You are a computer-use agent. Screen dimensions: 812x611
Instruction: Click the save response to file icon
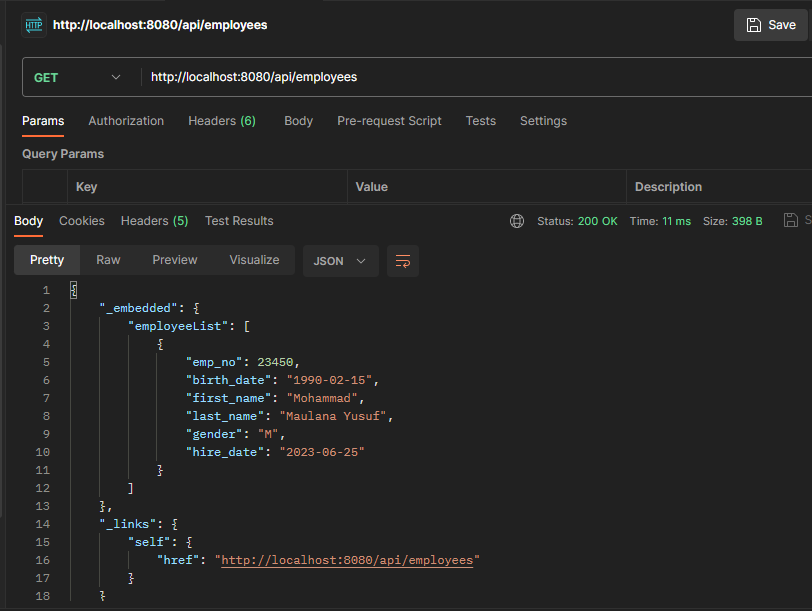point(790,220)
